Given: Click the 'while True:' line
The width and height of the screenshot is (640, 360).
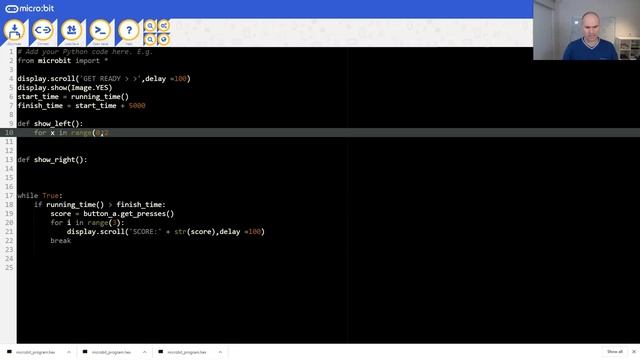Looking at the screenshot, I should click(40, 196).
